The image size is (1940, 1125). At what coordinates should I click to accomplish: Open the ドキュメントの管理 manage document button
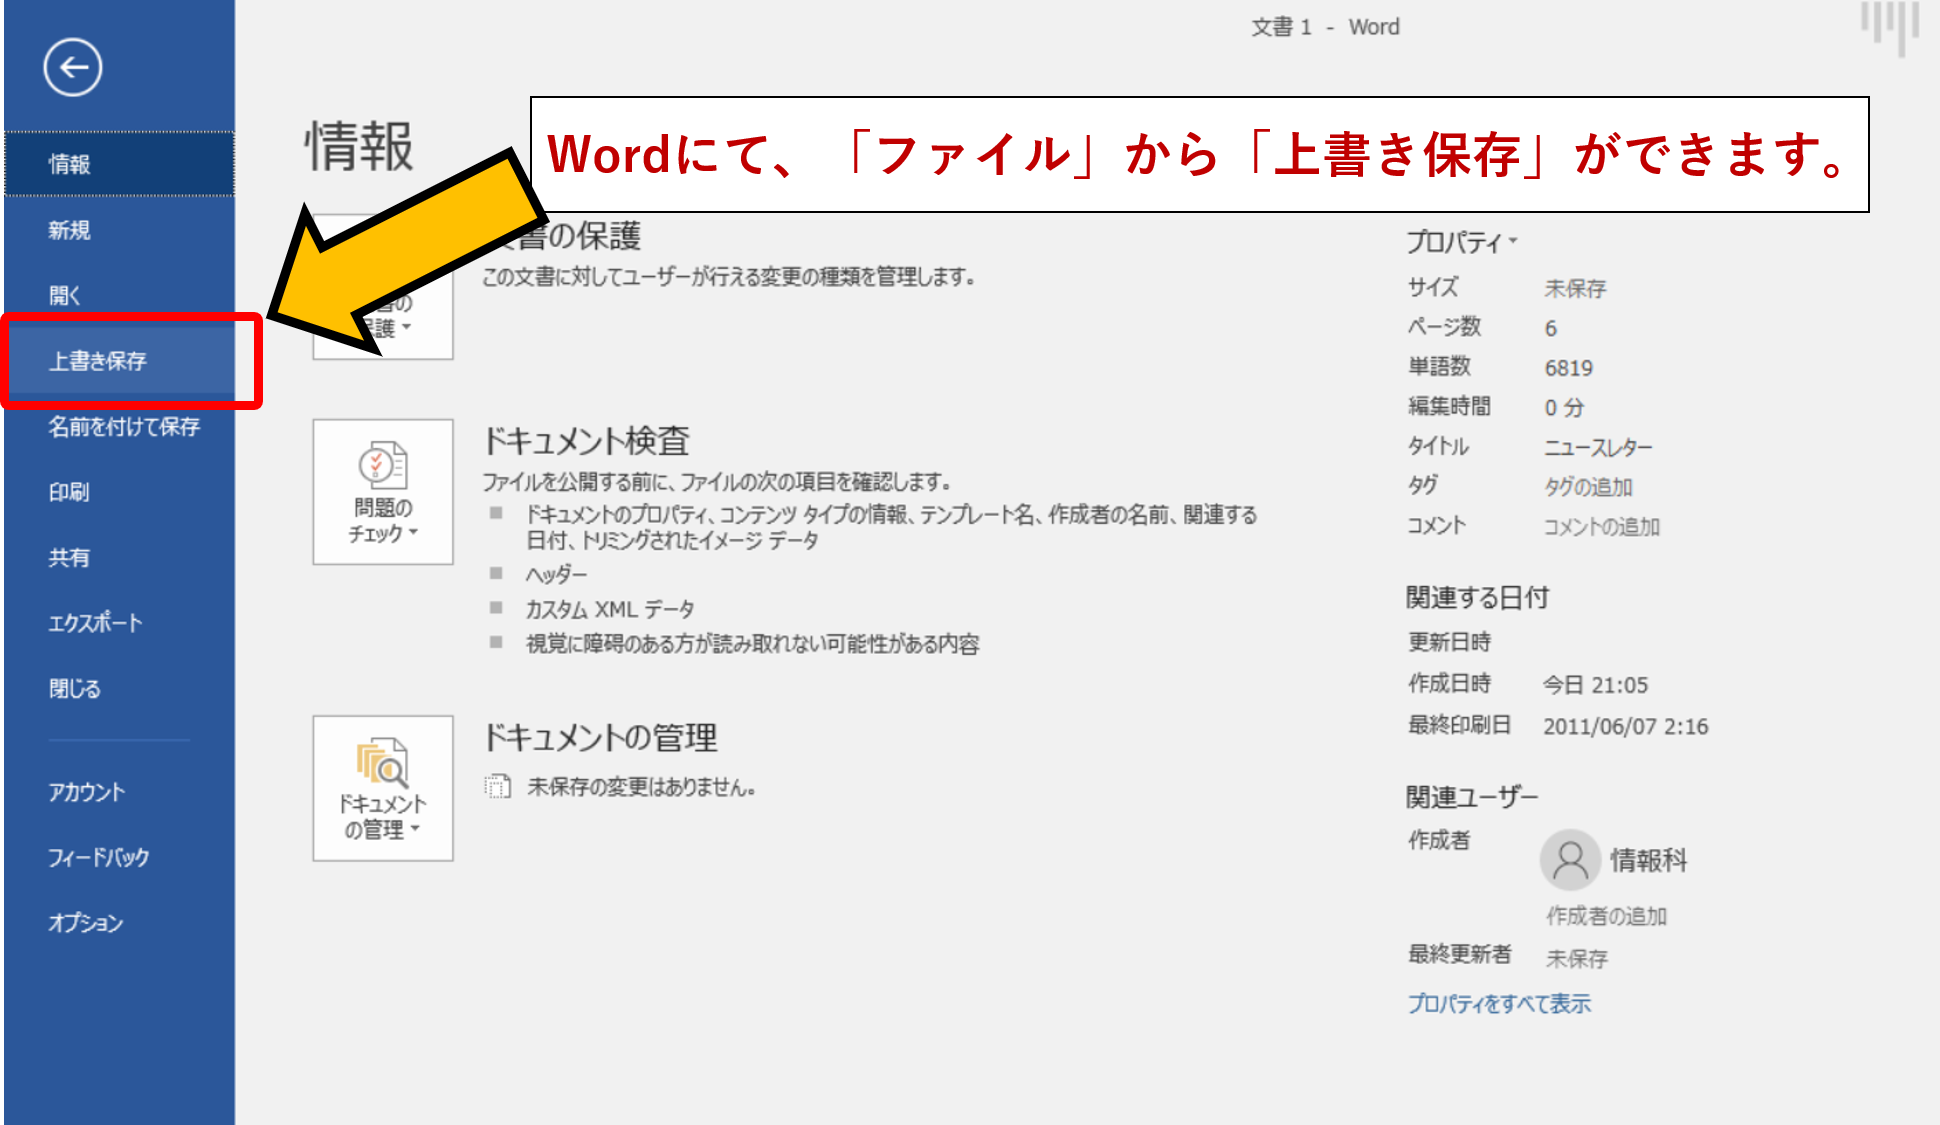pos(383,788)
